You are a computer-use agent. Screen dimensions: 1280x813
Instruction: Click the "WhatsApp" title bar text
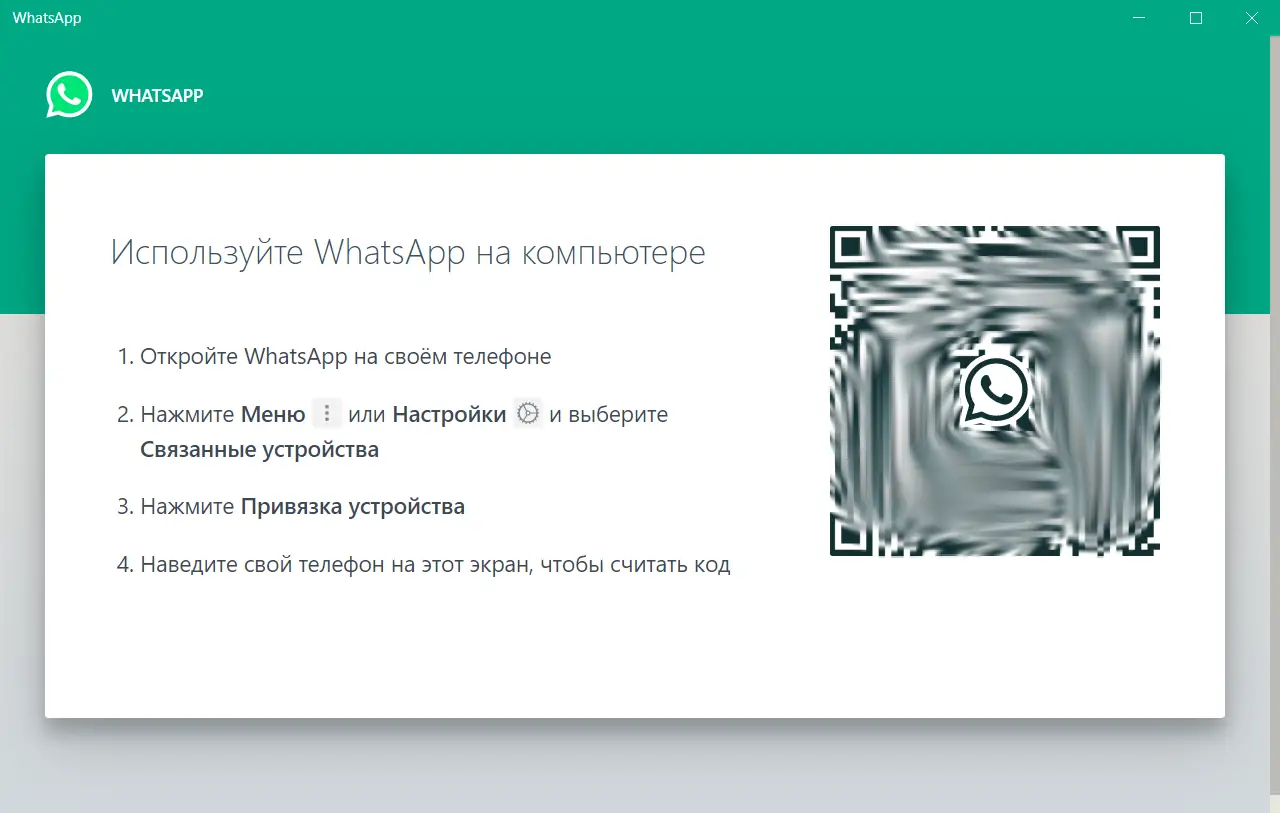(x=47, y=18)
